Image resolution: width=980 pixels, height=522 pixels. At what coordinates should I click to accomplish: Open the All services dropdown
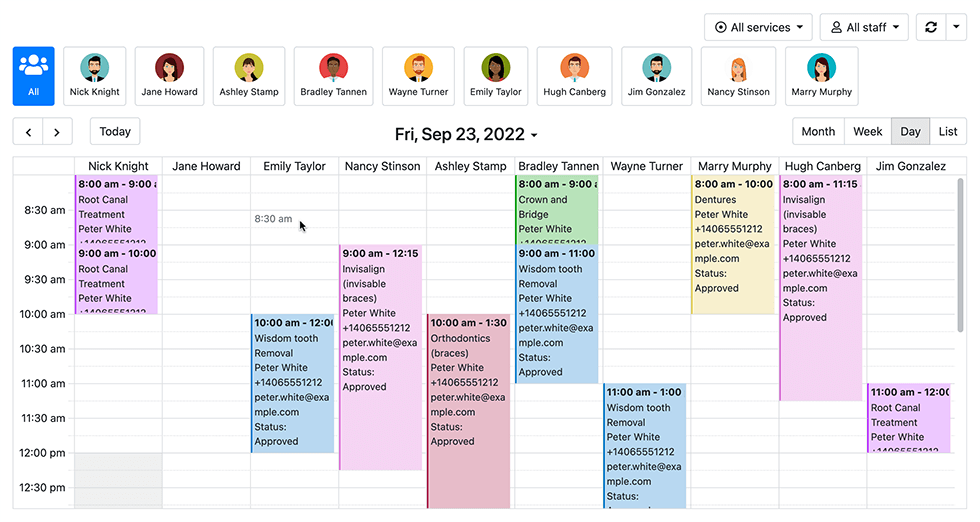[759, 27]
